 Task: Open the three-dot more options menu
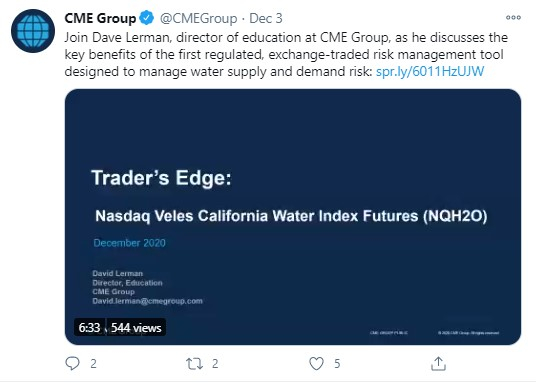click(513, 17)
